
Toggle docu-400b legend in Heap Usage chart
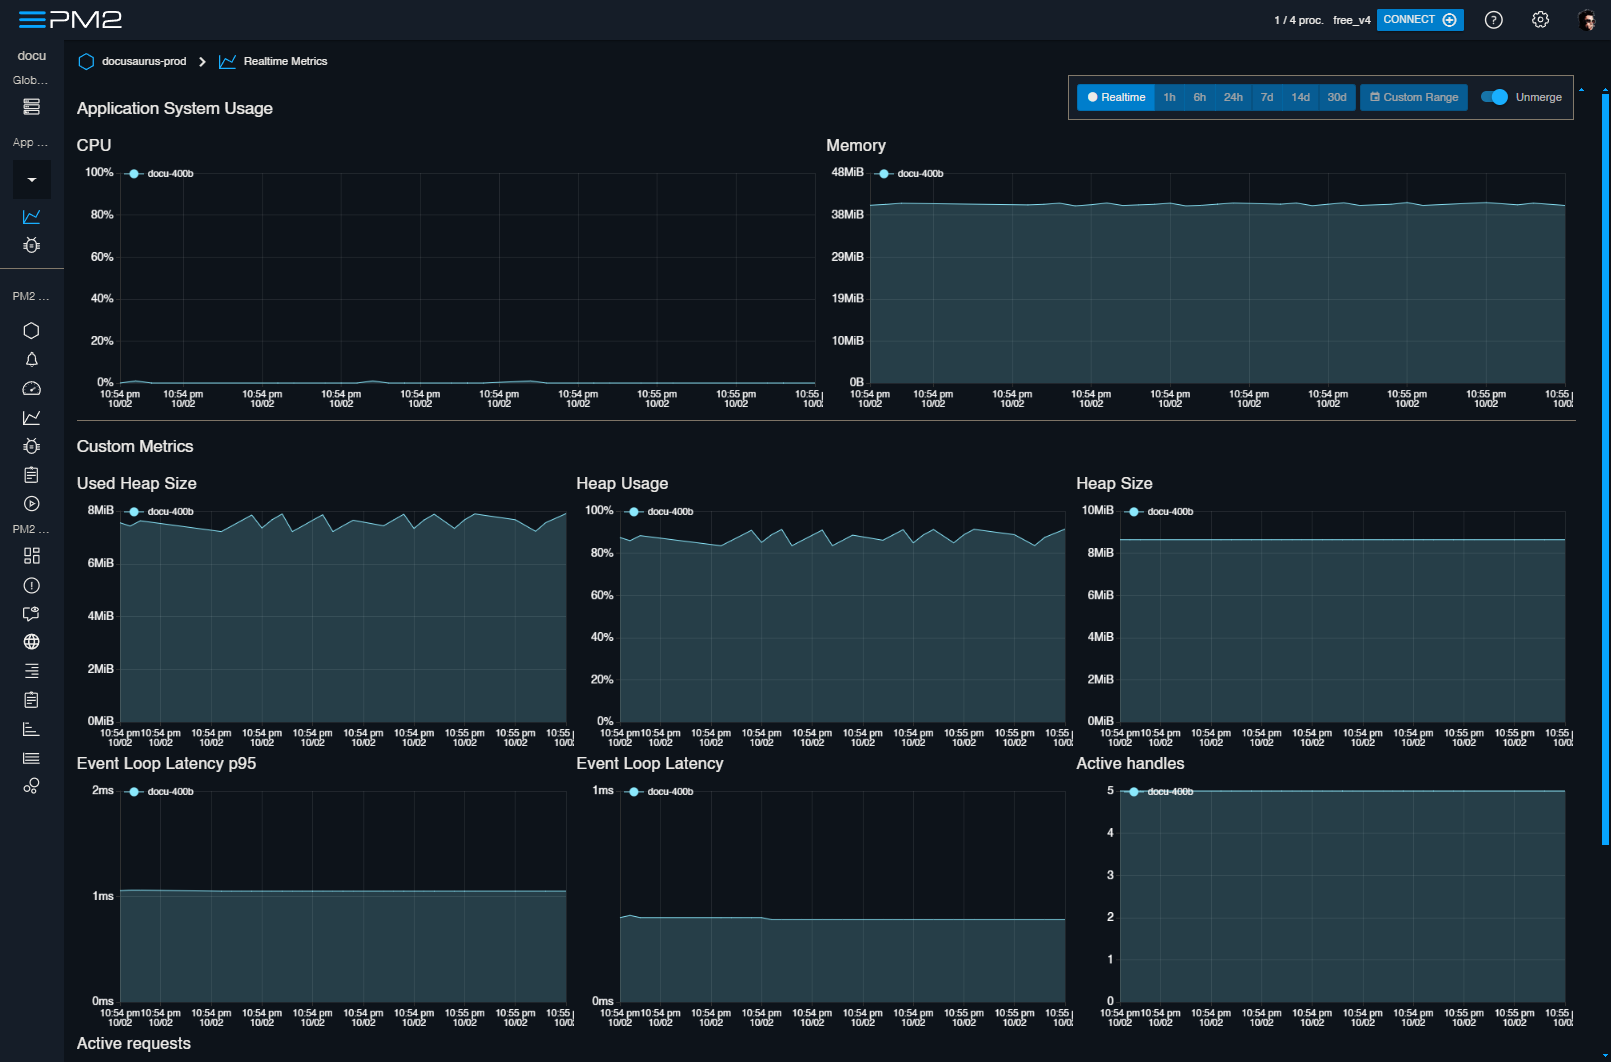660,512
